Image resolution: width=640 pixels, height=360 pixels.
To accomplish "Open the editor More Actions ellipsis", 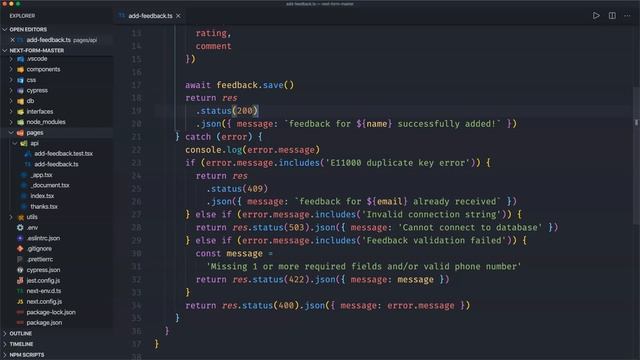I will [627, 16].
